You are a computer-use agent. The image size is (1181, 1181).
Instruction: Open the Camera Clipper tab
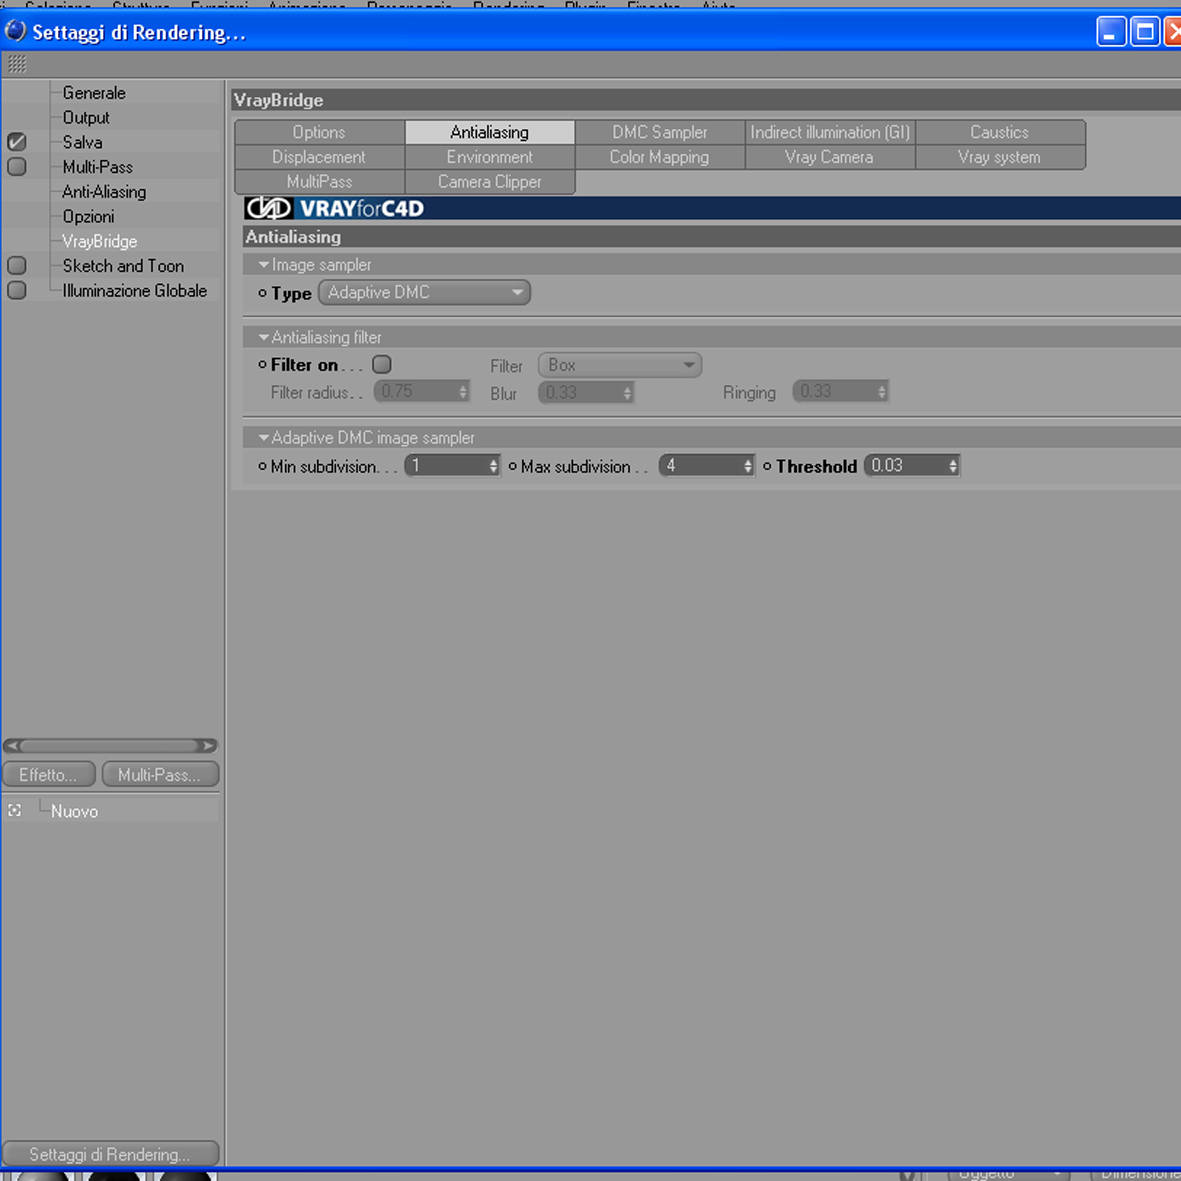[490, 182]
